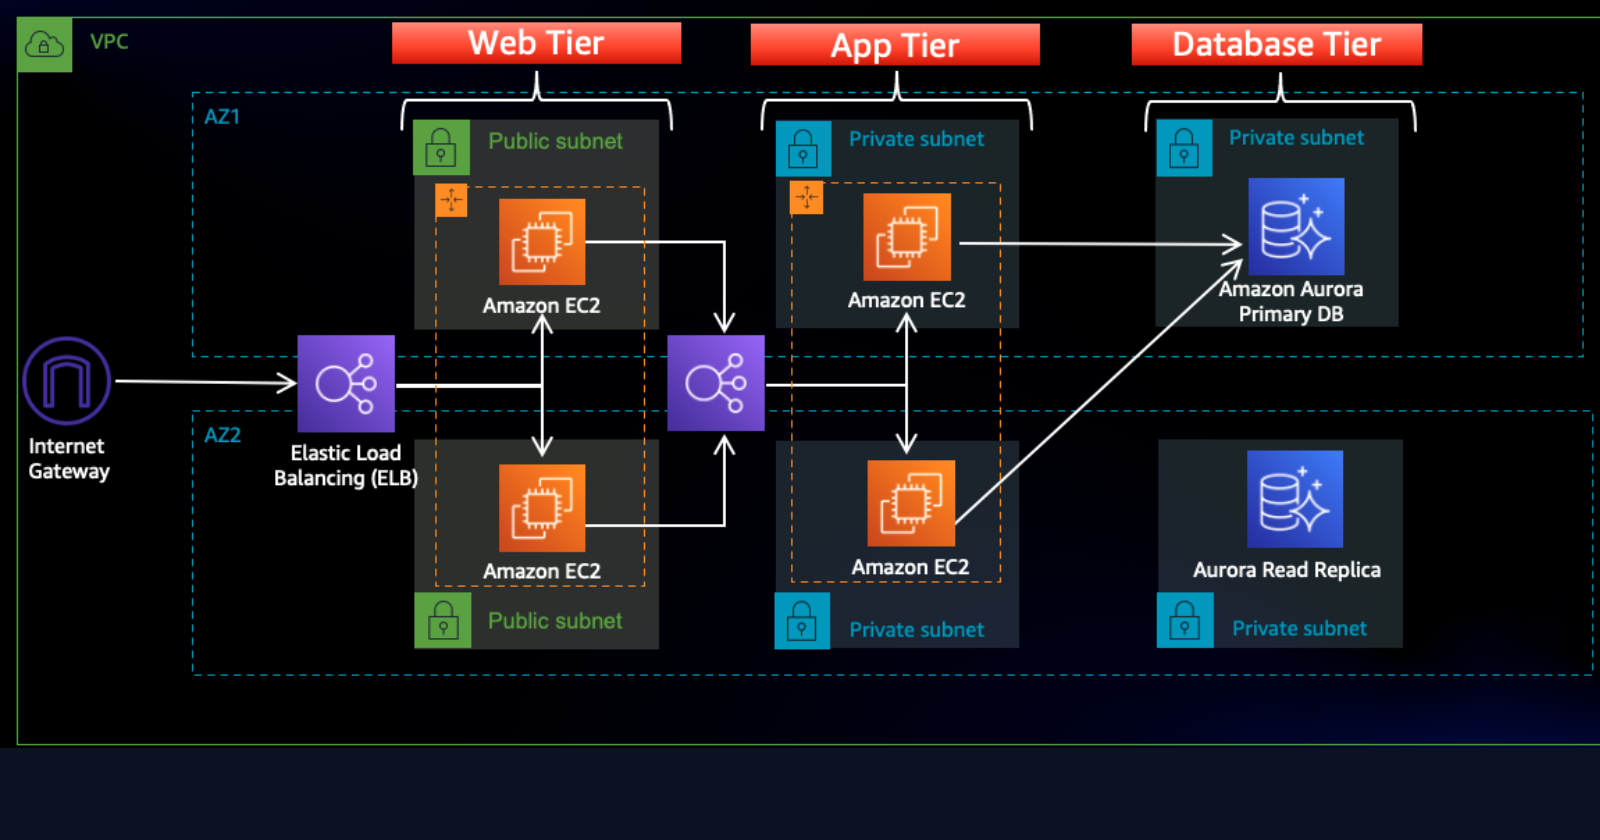Click the Amazon EC2 icon in AZ1 public subnet
The width and height of the screenshot is (1600, 840).
[542, 242]
